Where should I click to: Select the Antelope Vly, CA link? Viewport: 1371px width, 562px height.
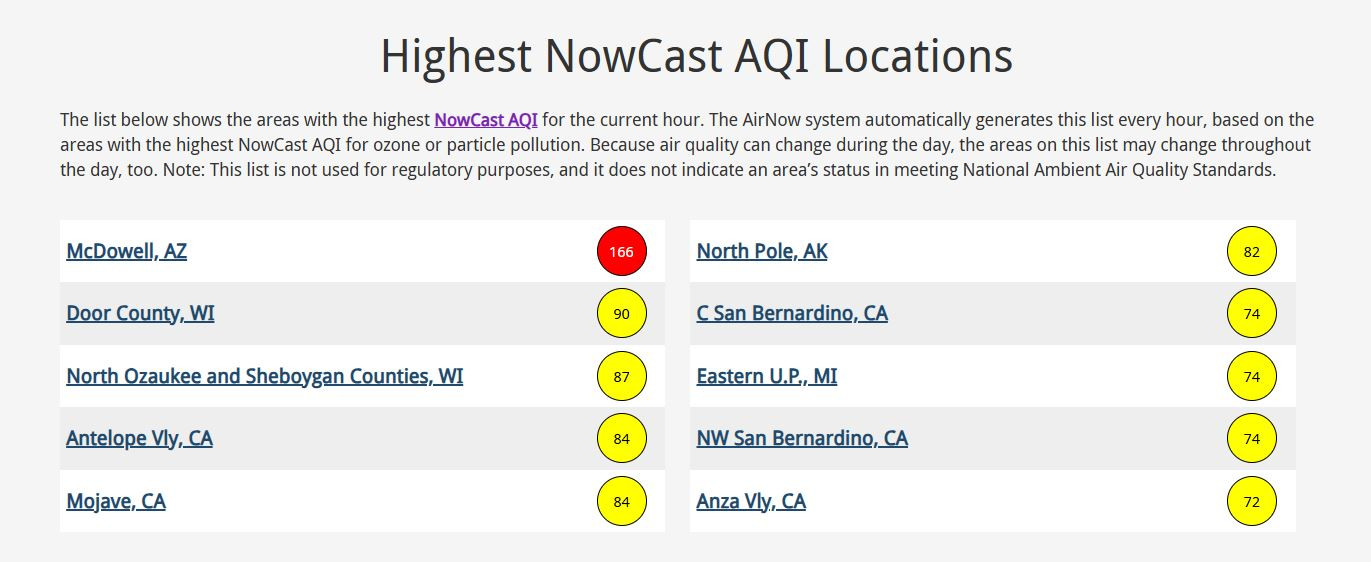point(139,438)
